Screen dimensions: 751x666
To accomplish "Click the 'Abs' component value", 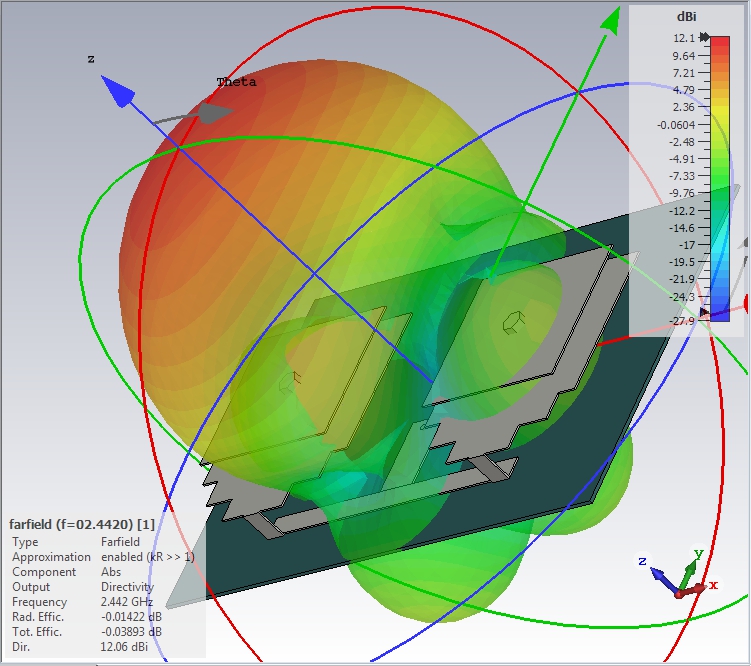I will [x=111, y=572].
